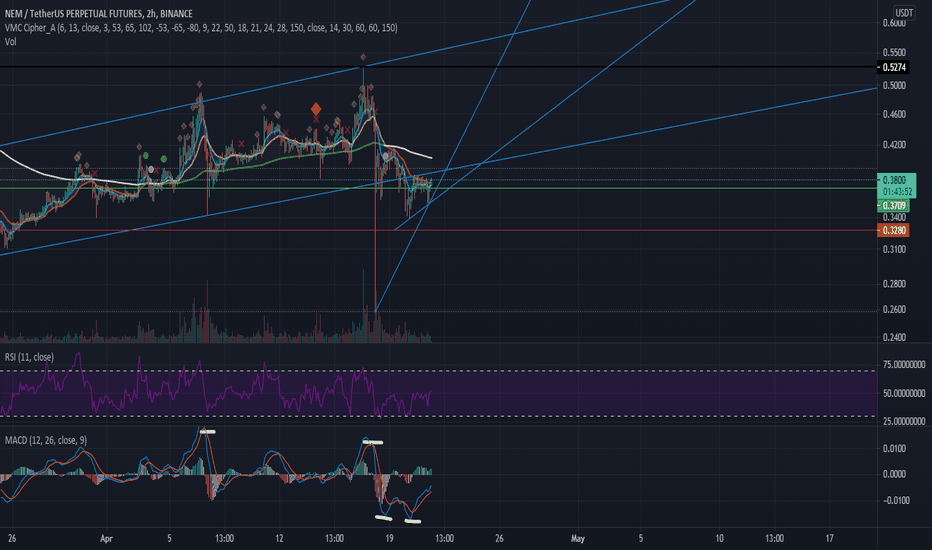Viewport: 932px width, 550px height.
Task: Click the 0.4600 price axis tick
Action: 894,114
